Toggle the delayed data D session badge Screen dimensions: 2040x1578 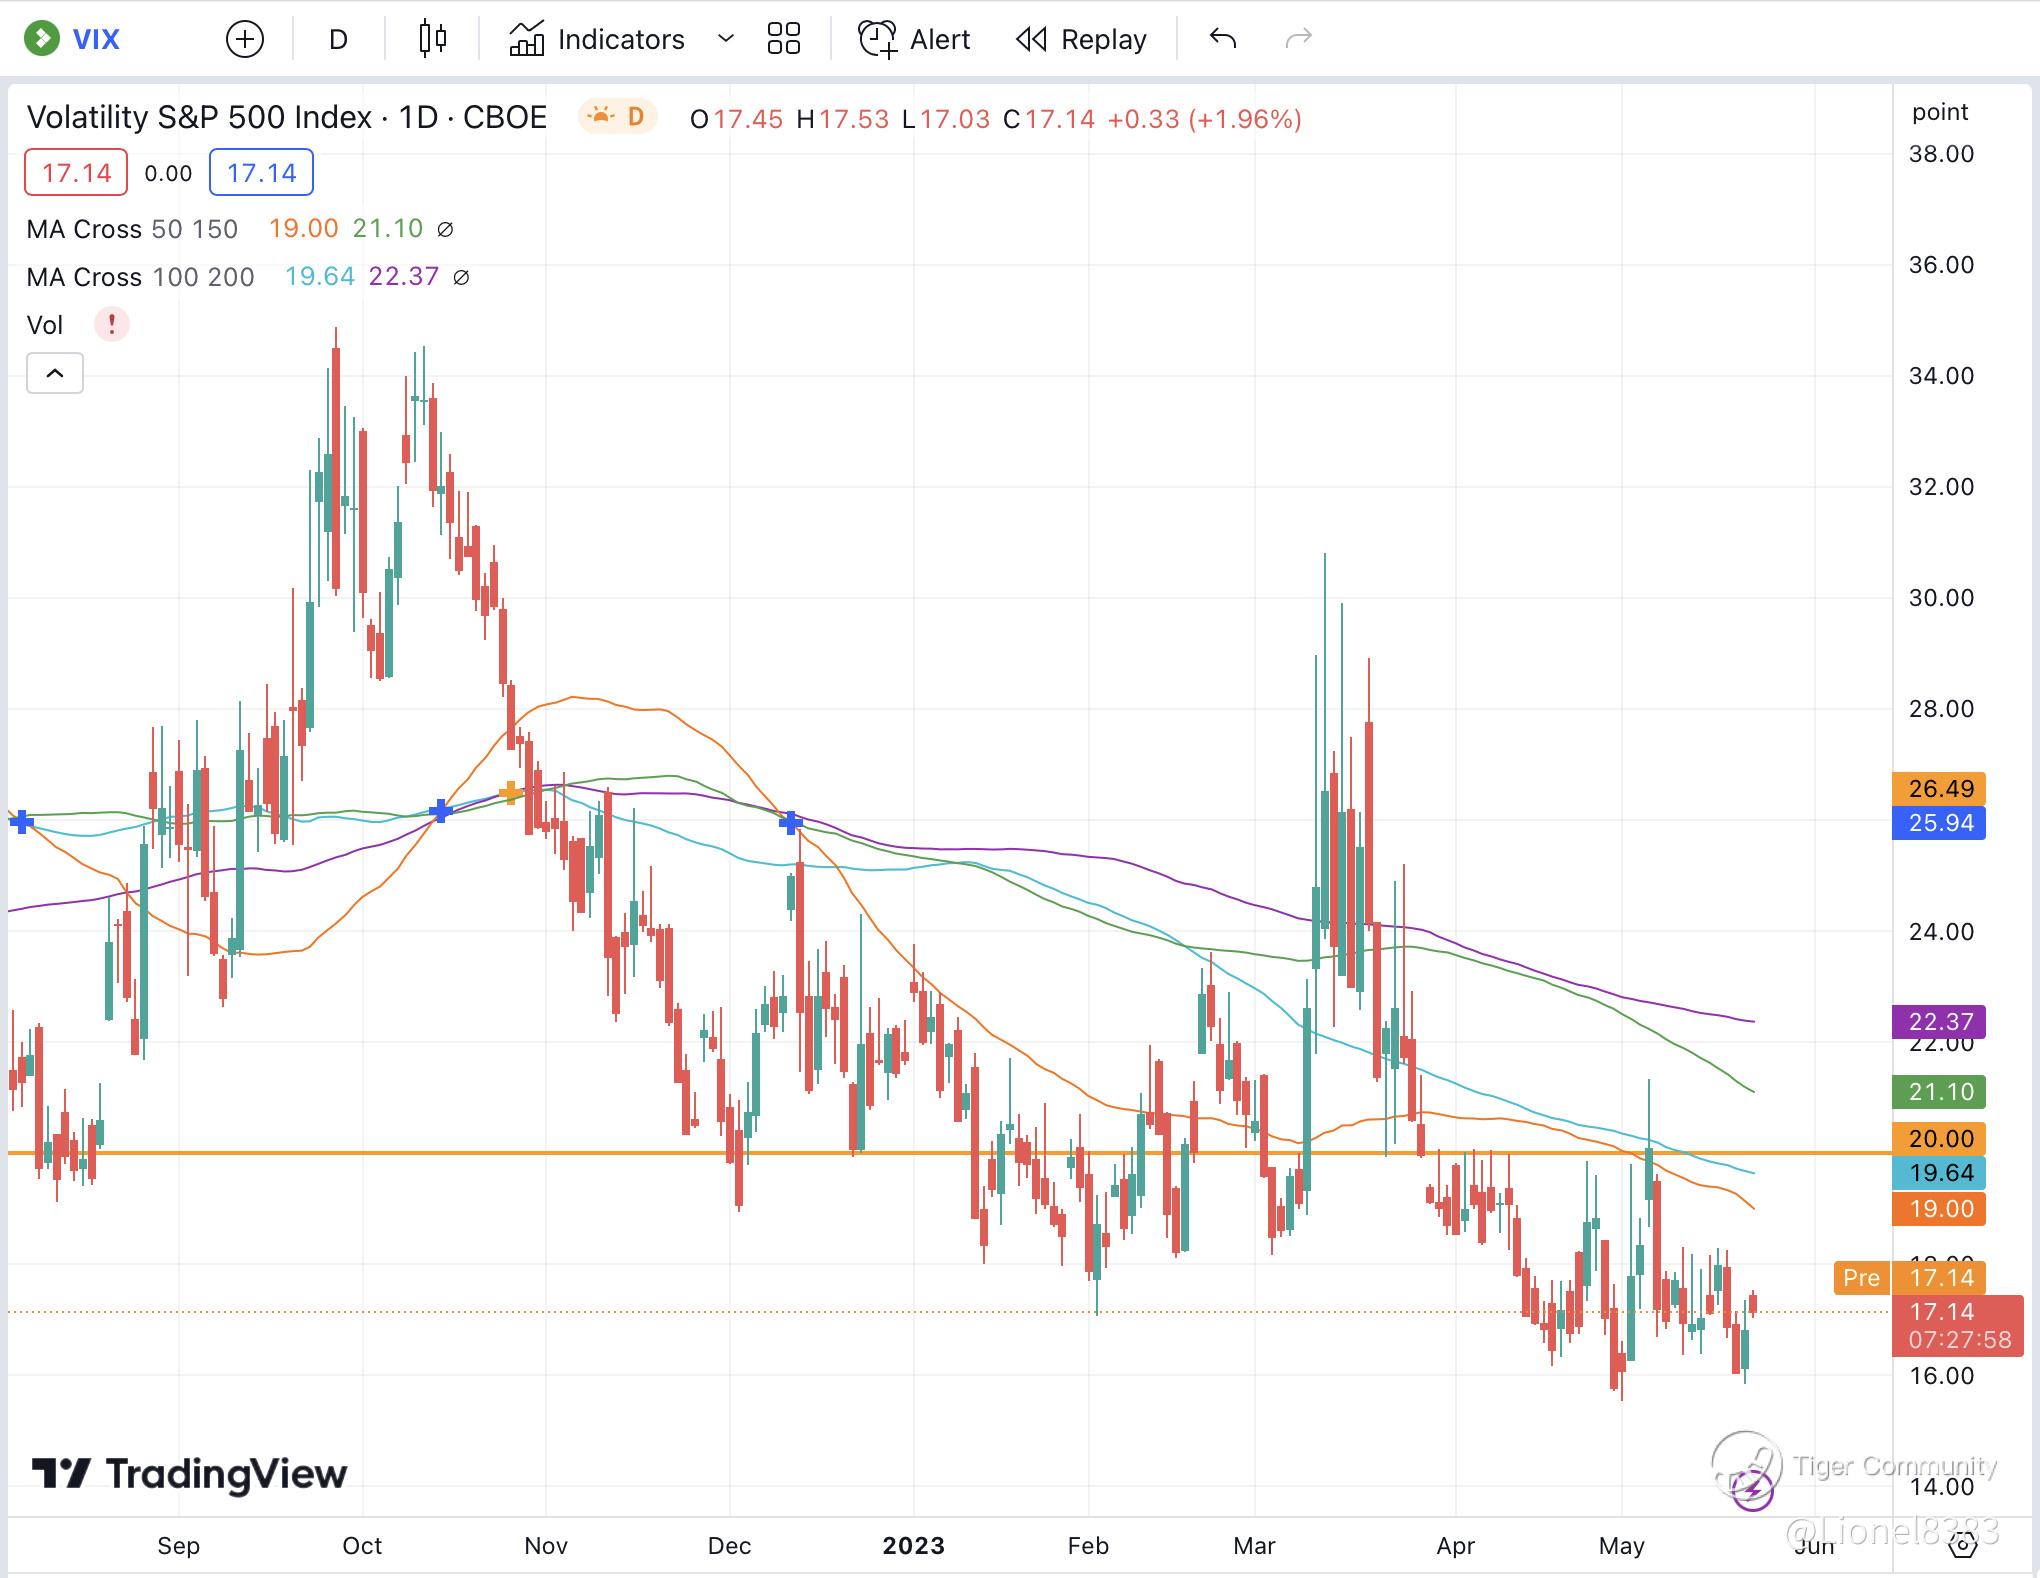(x=617, y=117)
